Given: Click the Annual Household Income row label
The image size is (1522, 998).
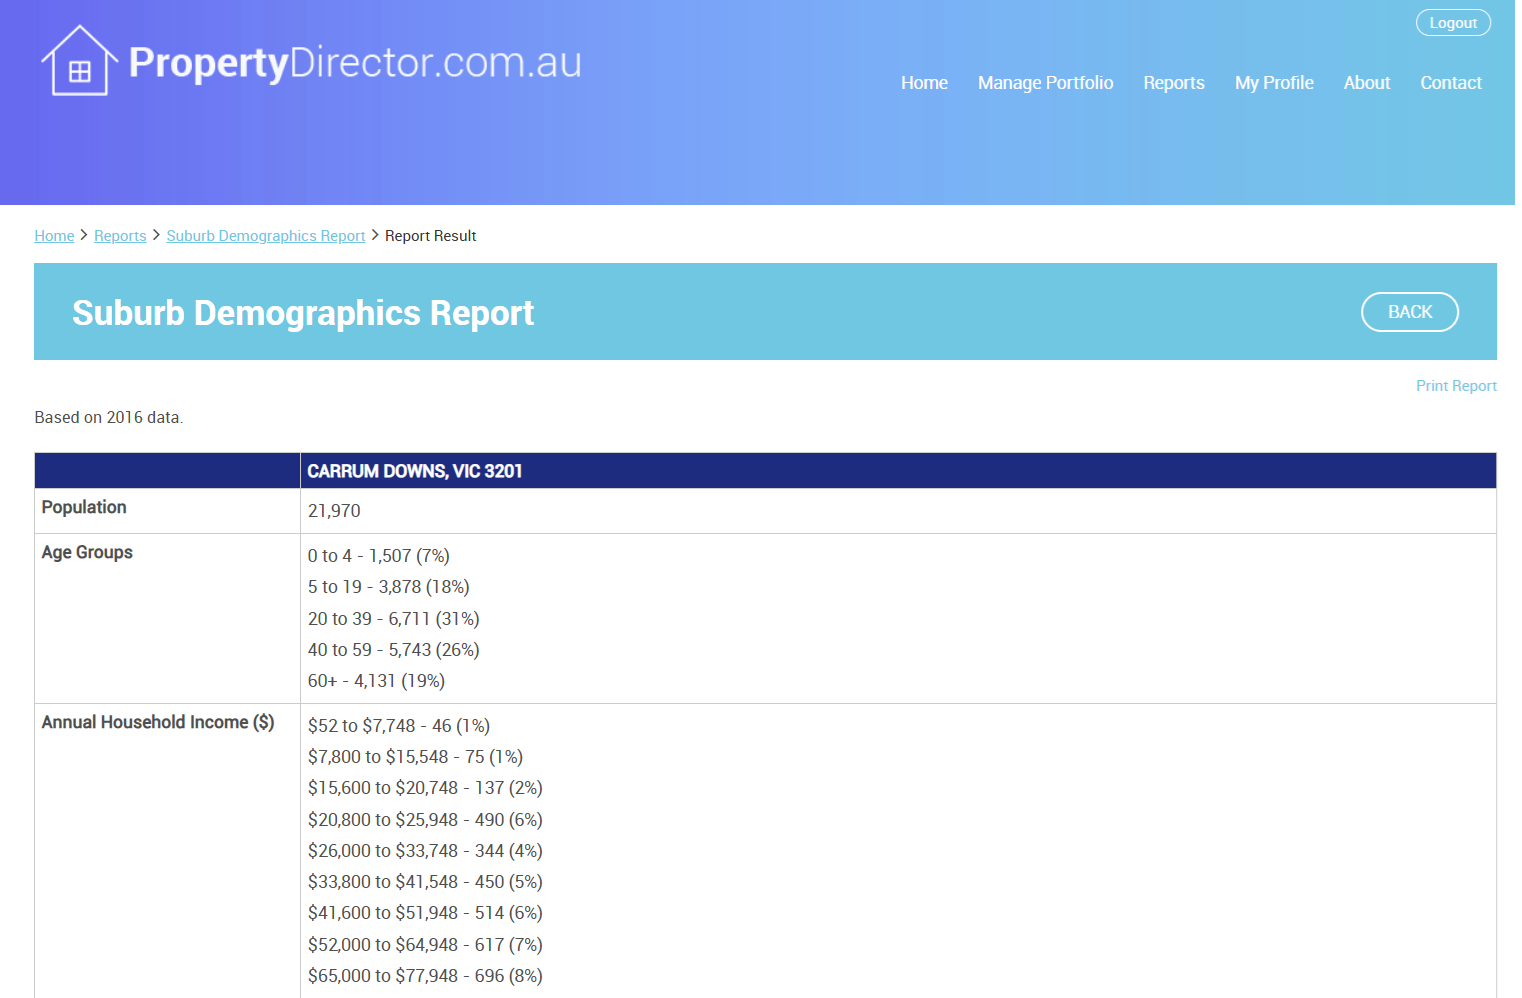Looking at the screenshot, I should 158,723.
